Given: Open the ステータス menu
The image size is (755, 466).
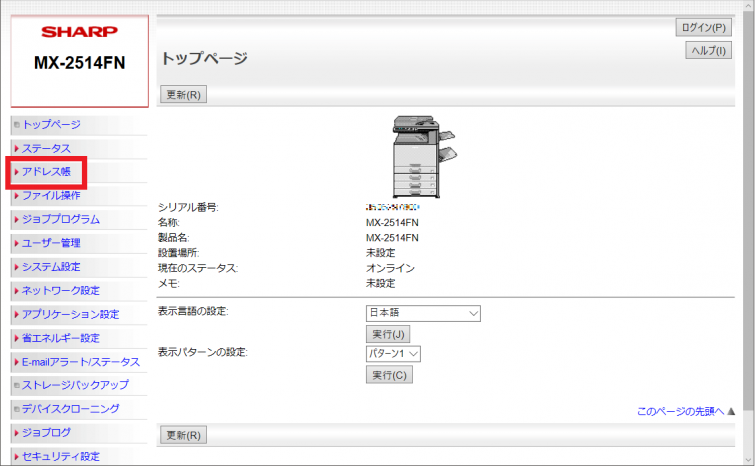Looking at the screenshot, I should pos(46,148).
